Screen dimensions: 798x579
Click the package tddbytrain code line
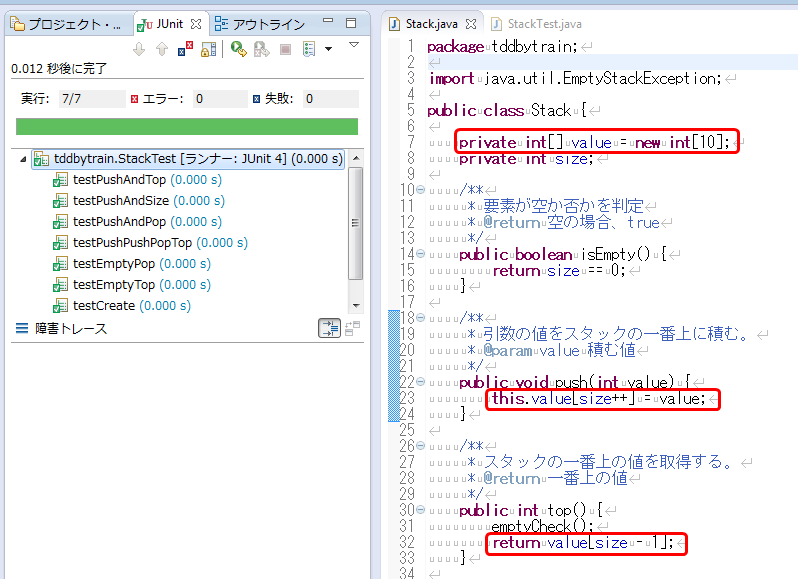pos(502,47)
